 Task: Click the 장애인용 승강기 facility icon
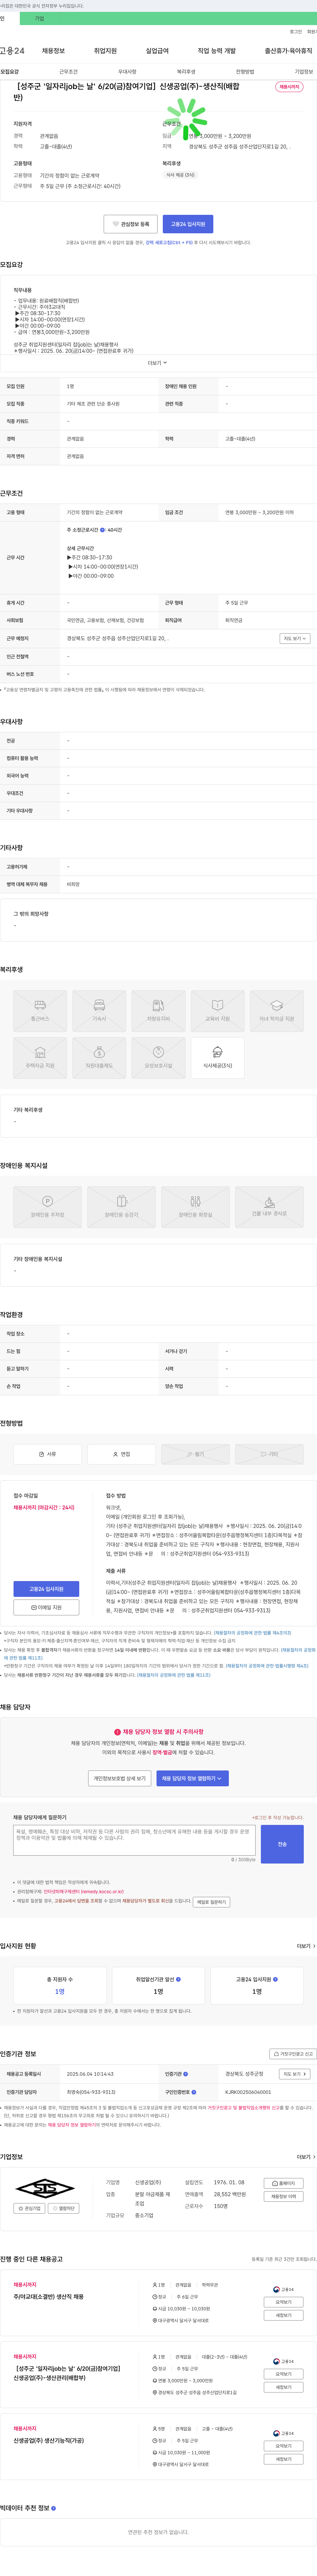click(121, 1207)
